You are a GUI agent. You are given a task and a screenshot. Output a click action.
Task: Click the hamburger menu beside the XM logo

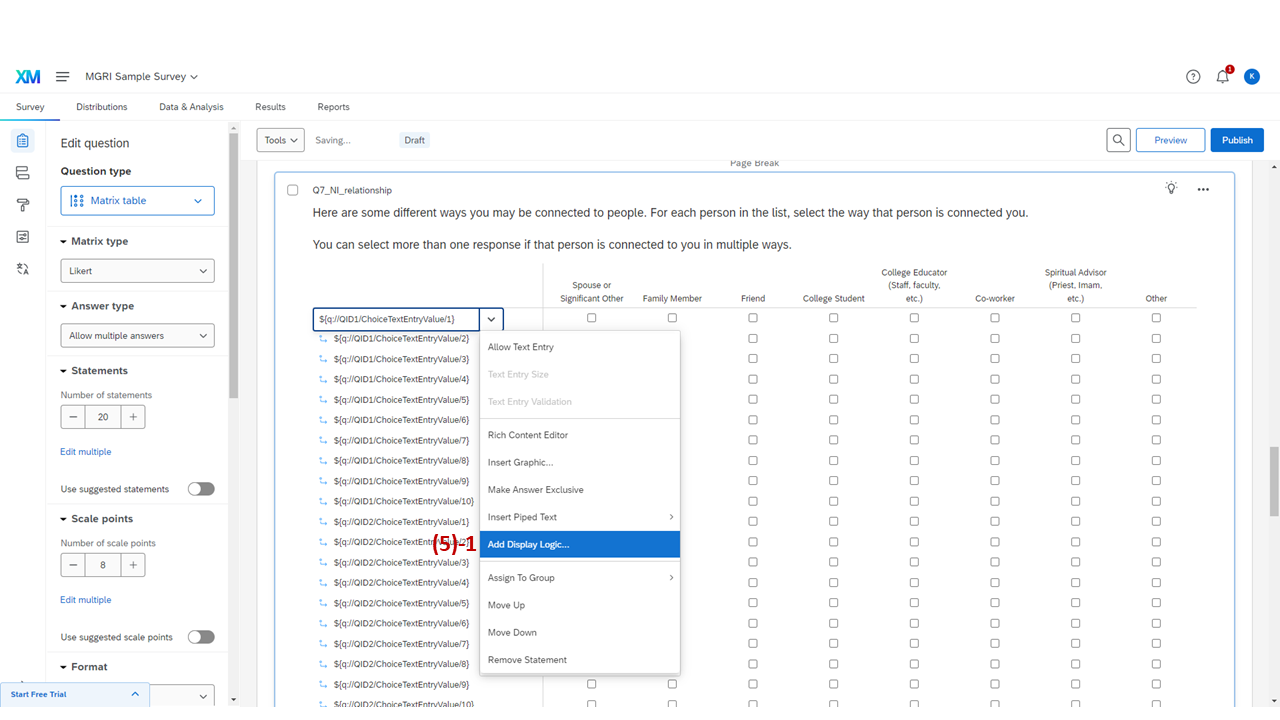click(62, 76)
